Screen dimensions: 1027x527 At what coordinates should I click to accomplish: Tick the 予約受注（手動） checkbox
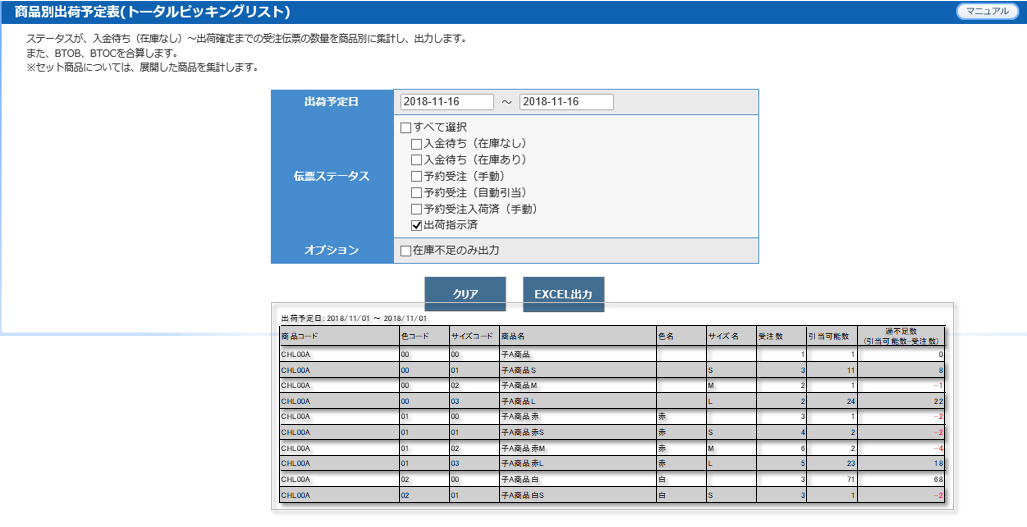click(417, 177)
